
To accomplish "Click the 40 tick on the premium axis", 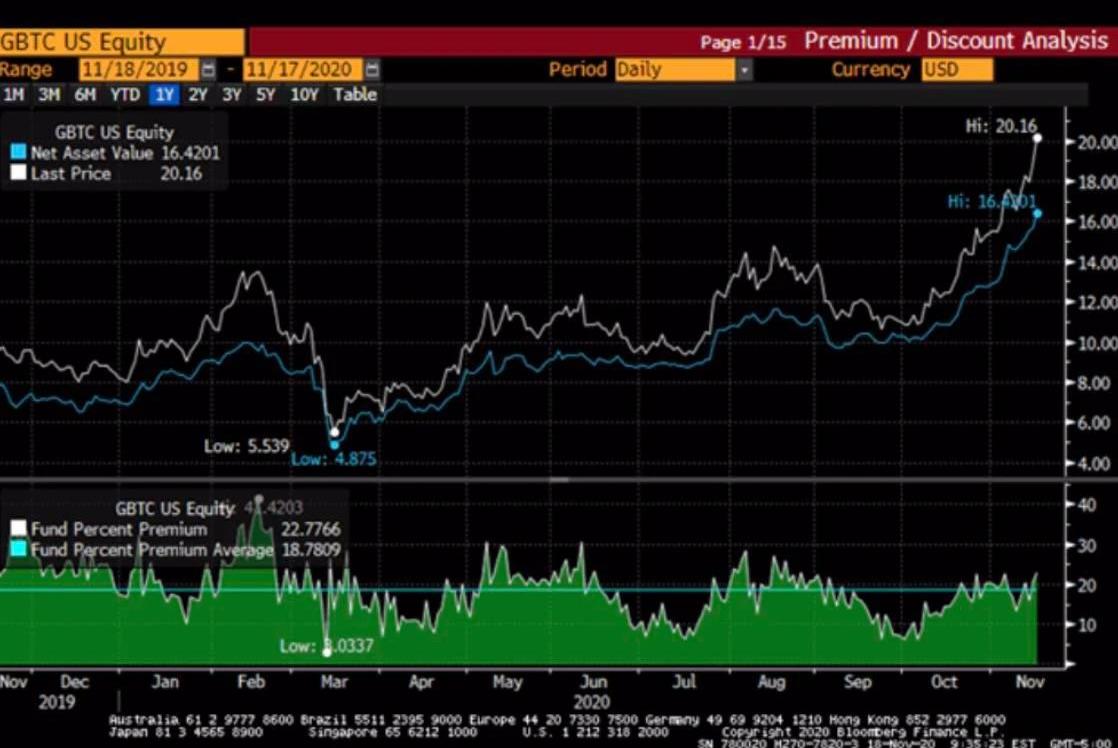I will coord(1087,505).
